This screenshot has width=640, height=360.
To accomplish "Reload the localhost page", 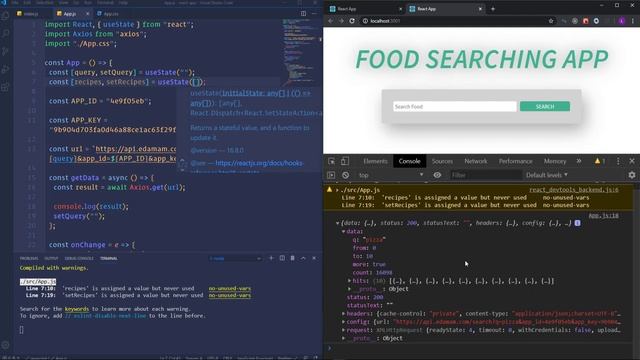I will pos(352,21).
